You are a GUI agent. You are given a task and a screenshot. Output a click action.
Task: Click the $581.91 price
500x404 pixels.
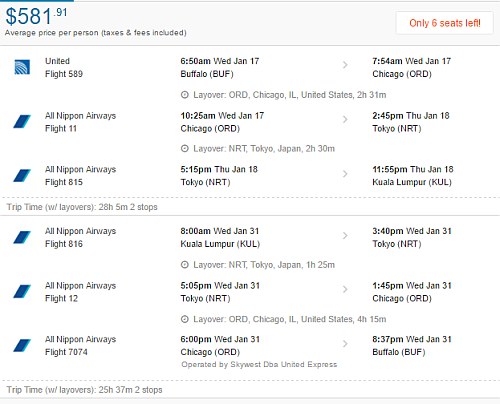(x=36, y=16)
